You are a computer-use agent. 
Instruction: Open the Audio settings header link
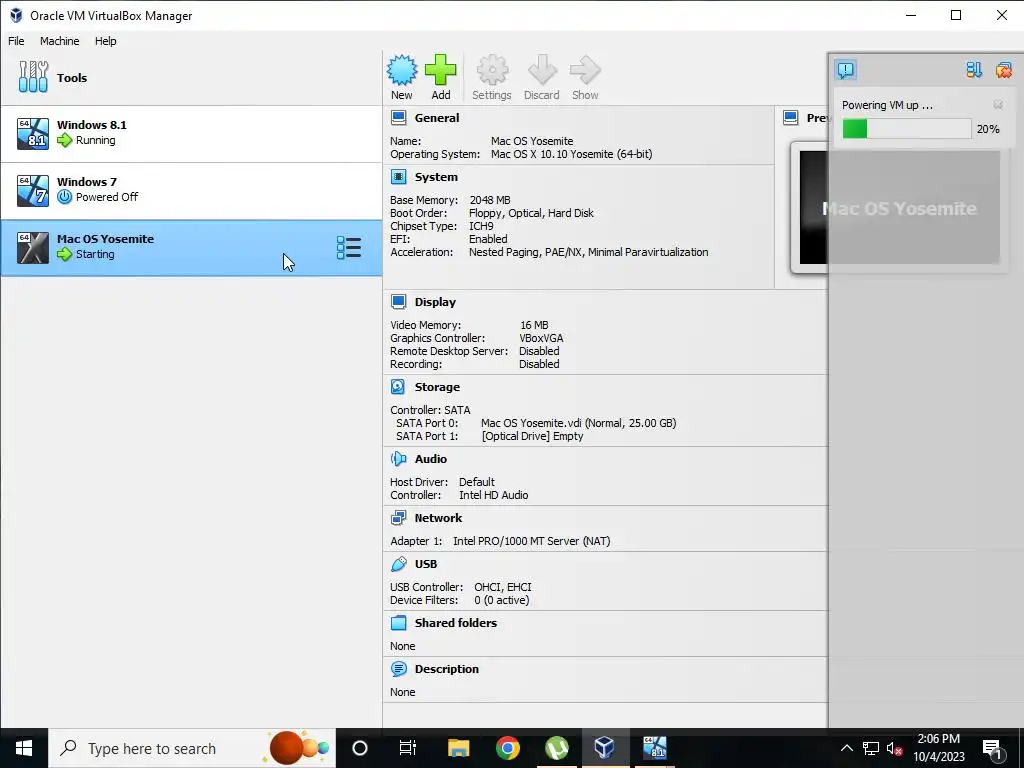tap(431, 458)
